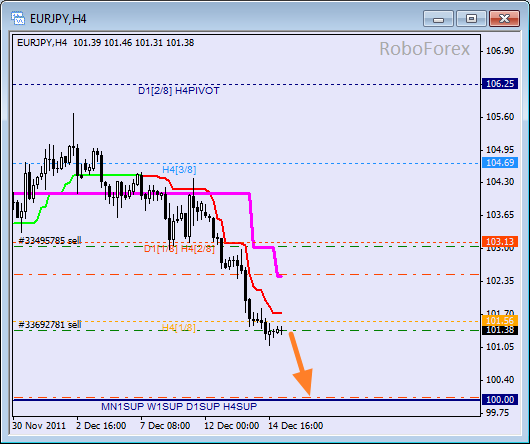The image size is (530, 444).
Task: Click the H4[3/8] level label
Action: pyautogui.click(x=179, y=170)
